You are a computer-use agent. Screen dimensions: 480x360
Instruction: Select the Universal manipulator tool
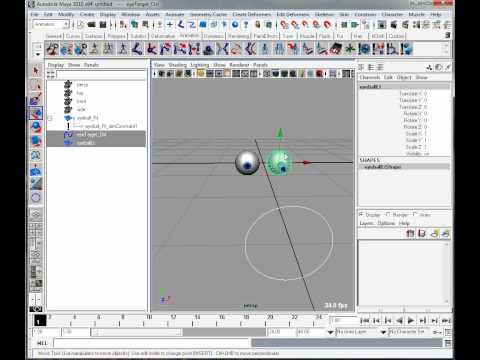click(36, 156)
